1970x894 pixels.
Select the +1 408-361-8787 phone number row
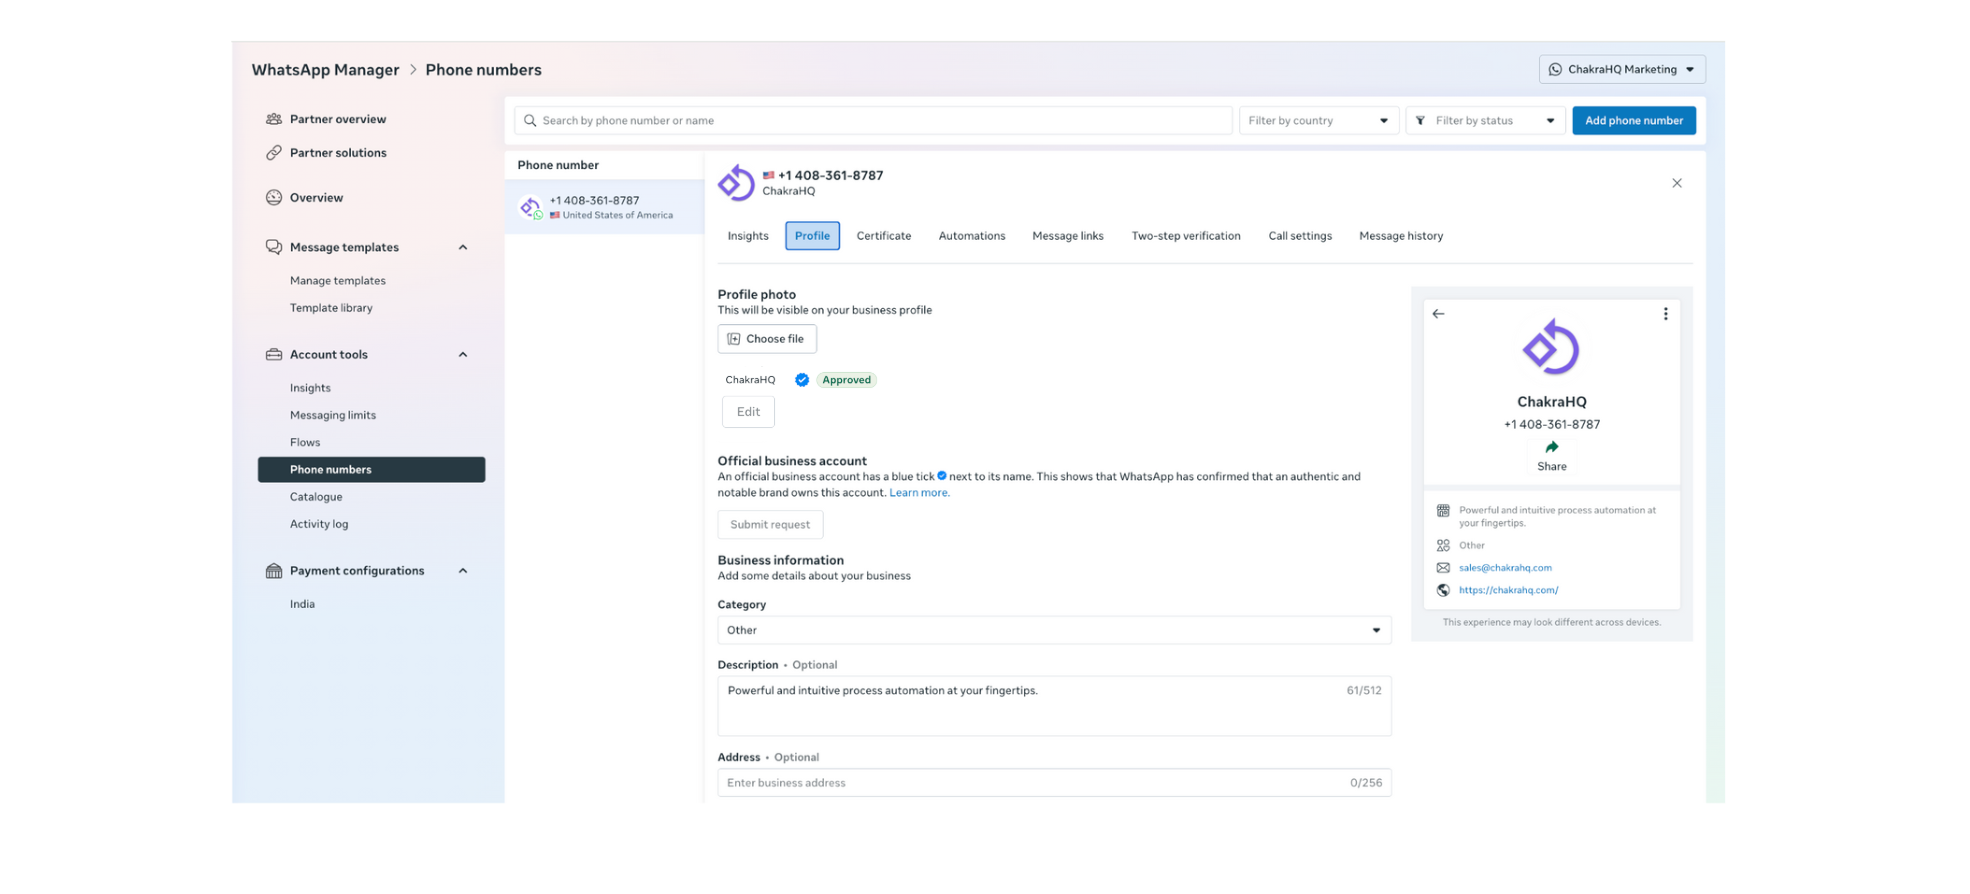(604, 207)
